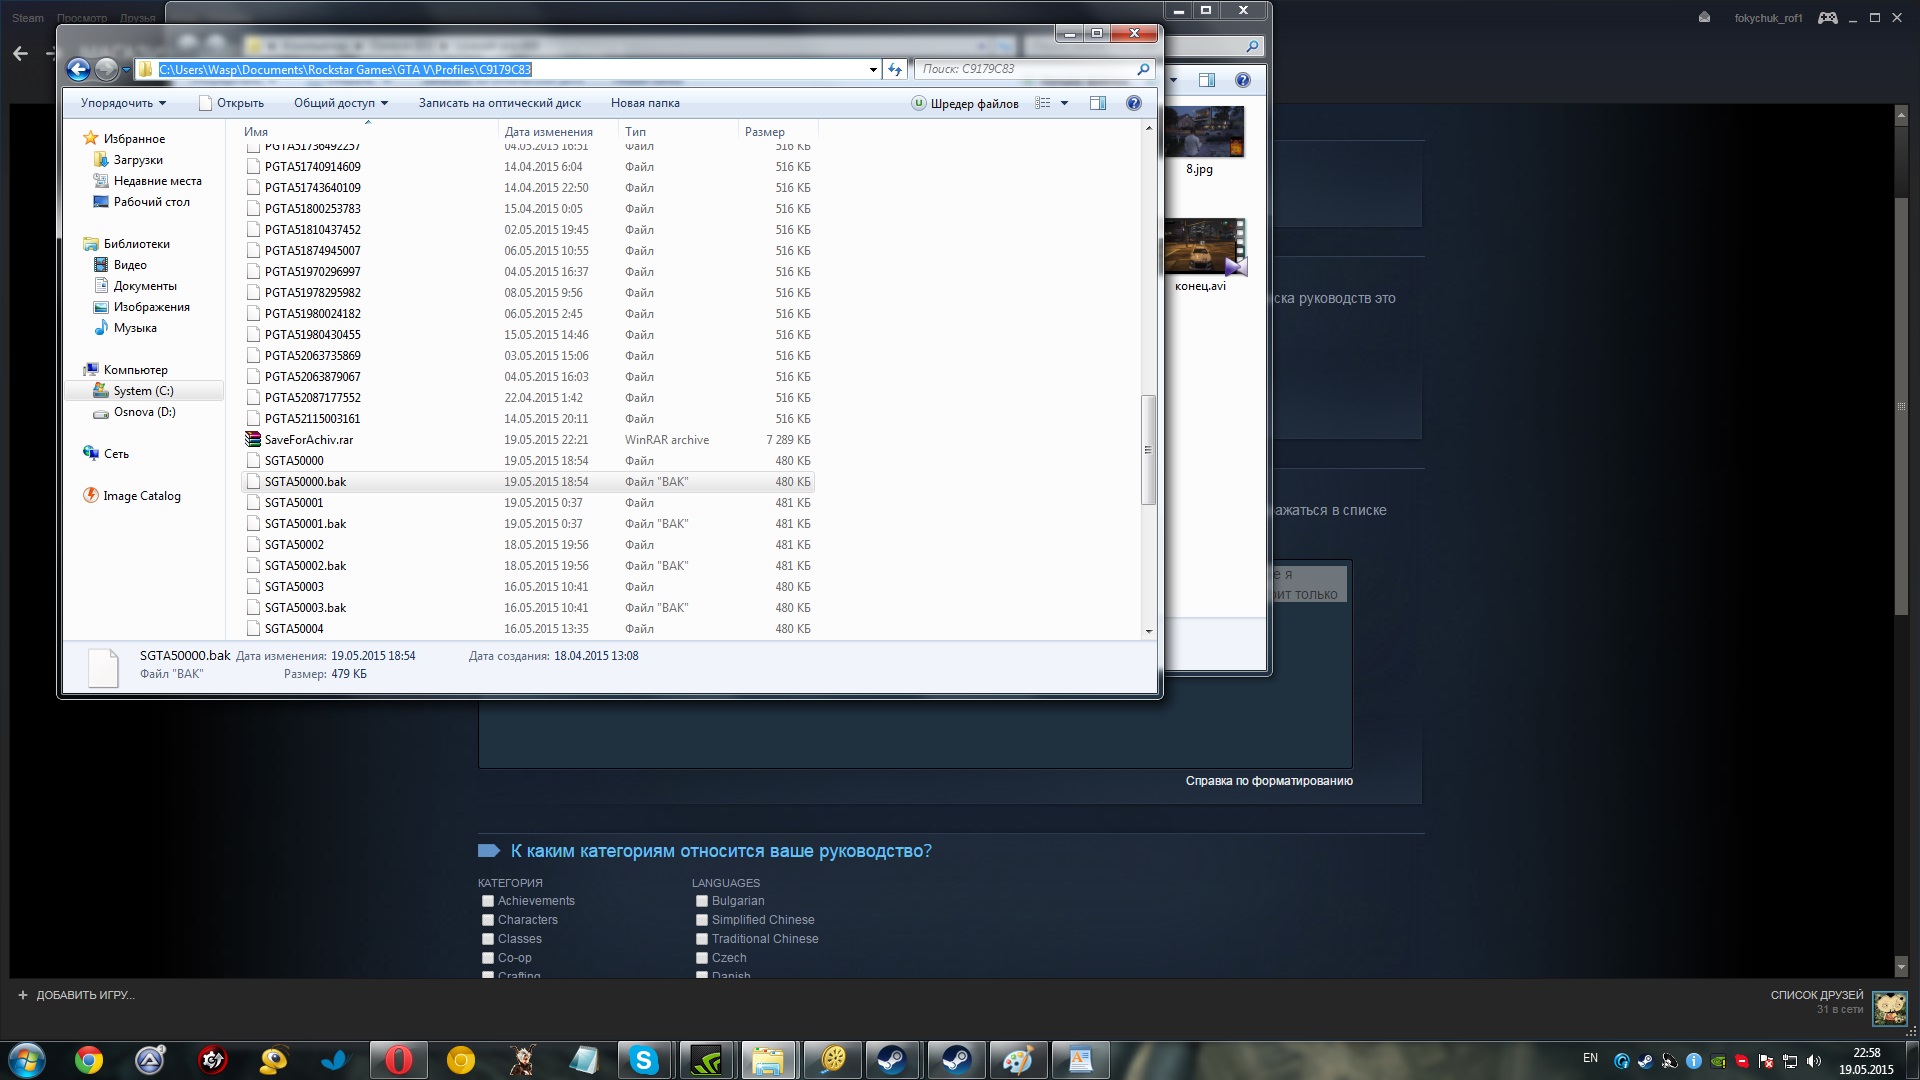This screenshot has width=1920, height=1080.
Task: Click the change view icon in toolbar
Action: (1042, 103)
